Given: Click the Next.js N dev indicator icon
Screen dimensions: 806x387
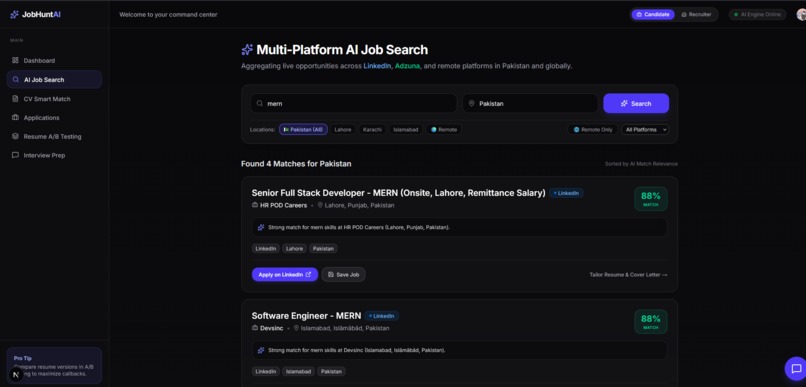Looking at the screenshot, I should [16, 374].
